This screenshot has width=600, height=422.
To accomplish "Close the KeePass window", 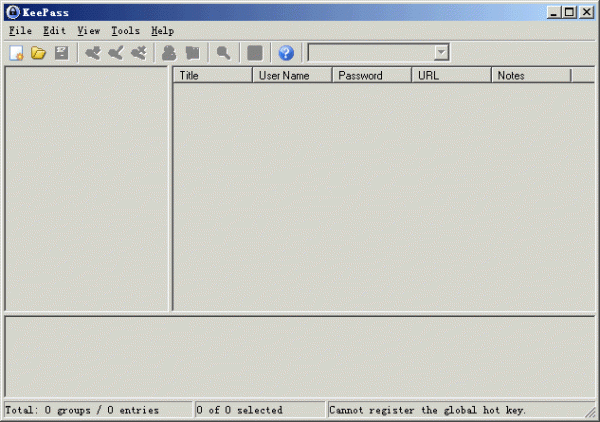I will click(x=587, y=12).
